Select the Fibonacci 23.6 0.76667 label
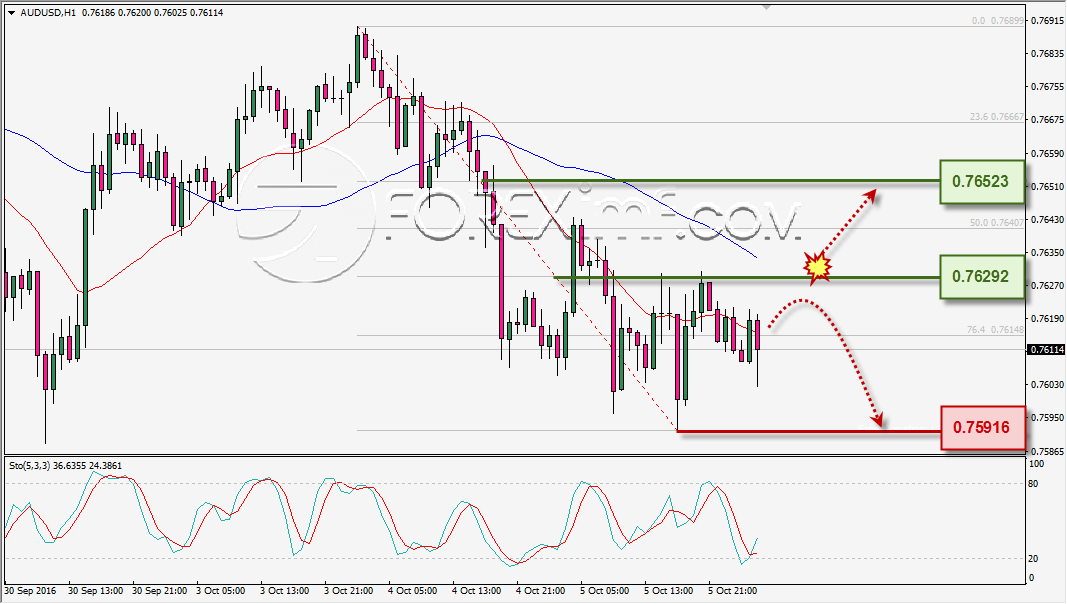The width and height of the screenshot is (1067, 604). point(996,117)
